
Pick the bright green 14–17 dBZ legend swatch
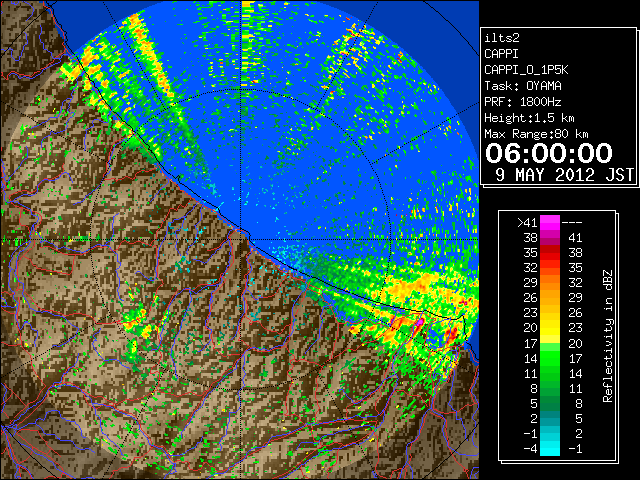(x=550, y=358)
